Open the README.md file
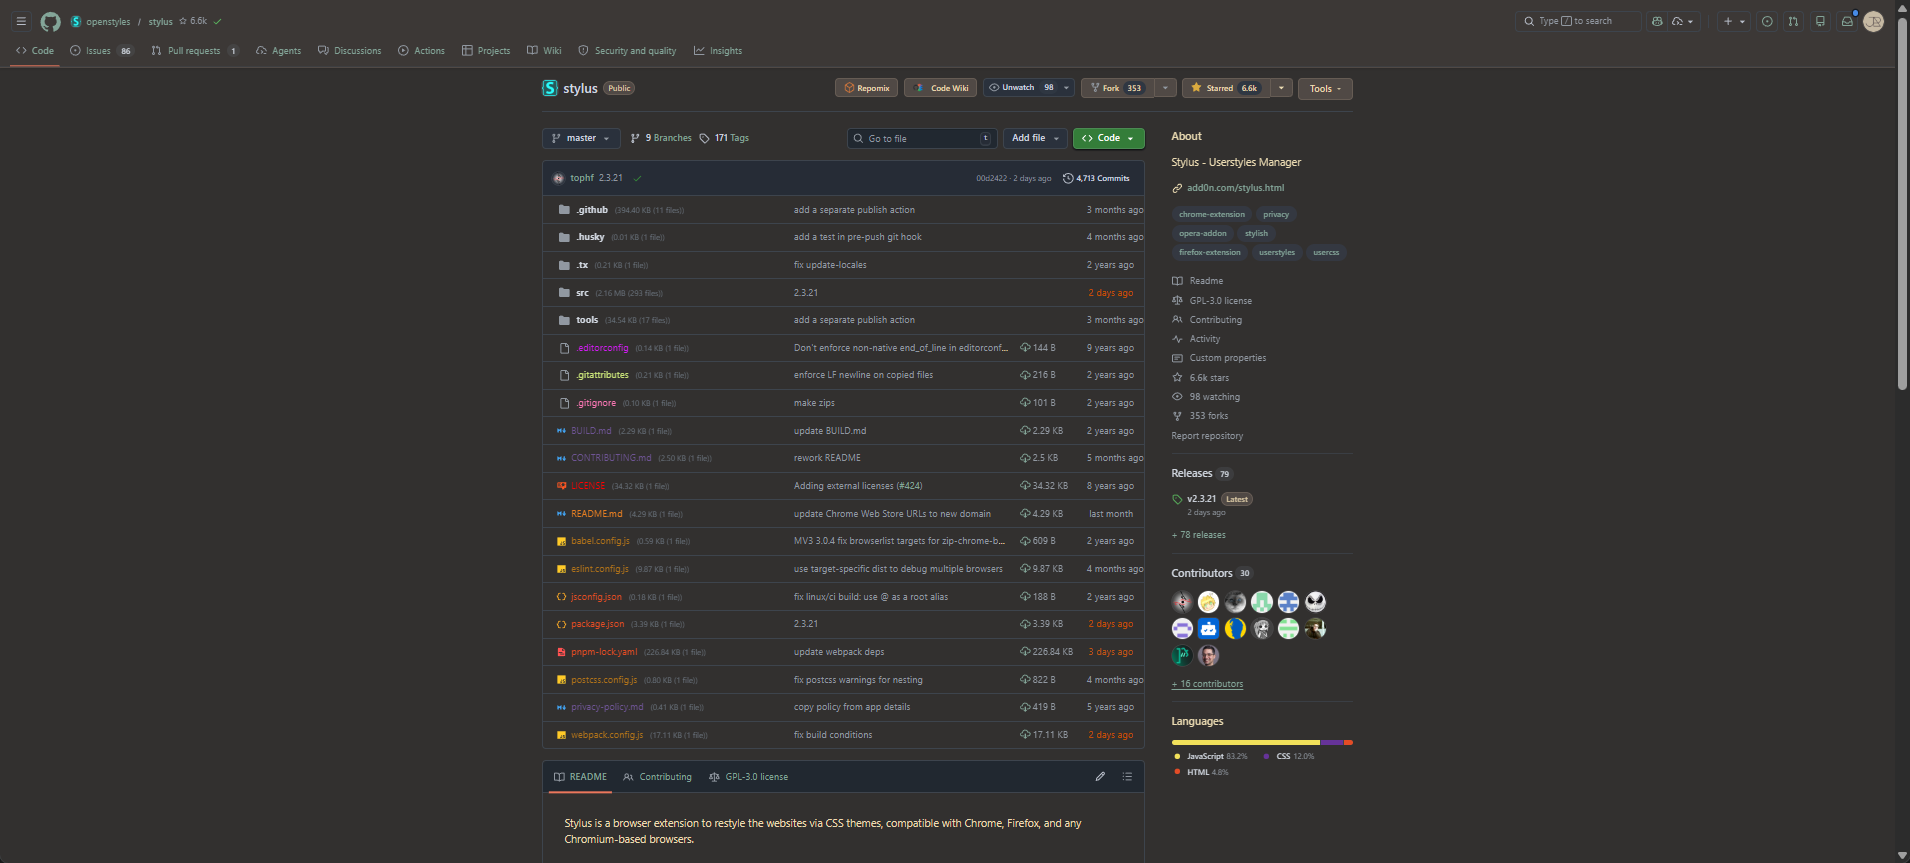The image size is (1910, 863). (x=596, y=514)
